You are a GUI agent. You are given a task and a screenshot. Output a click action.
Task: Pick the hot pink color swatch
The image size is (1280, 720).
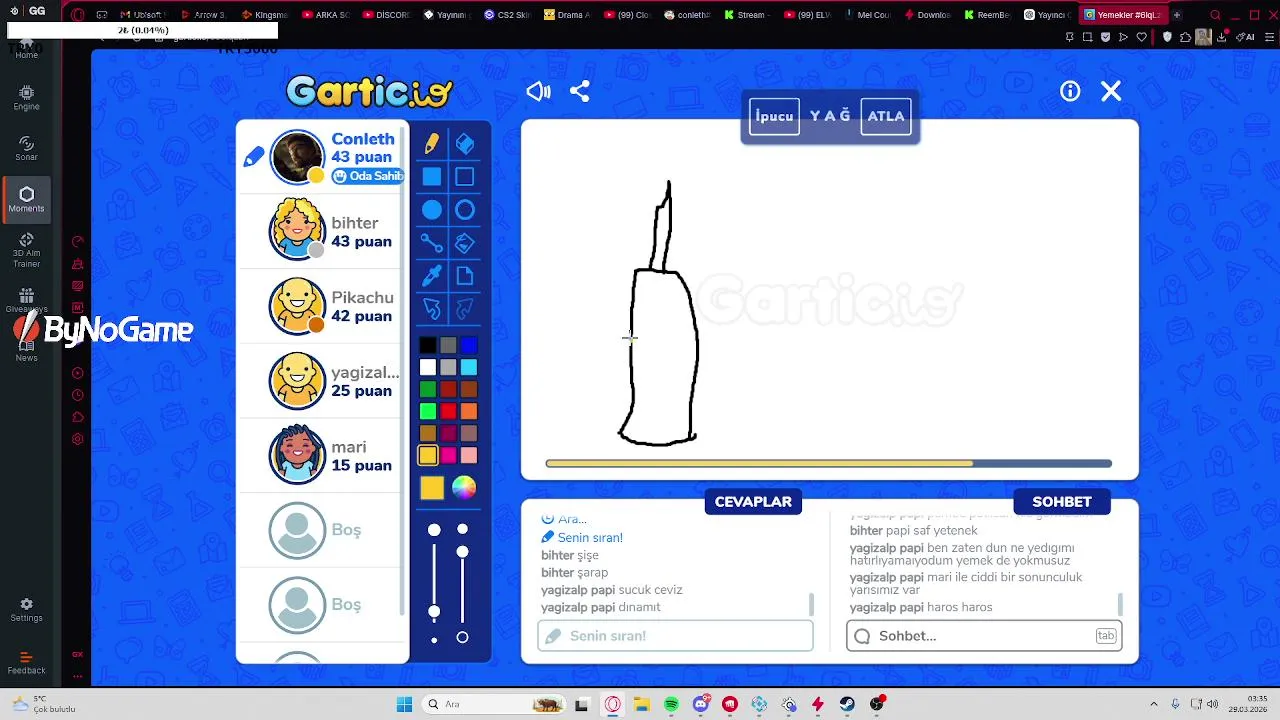pos(448,455)
